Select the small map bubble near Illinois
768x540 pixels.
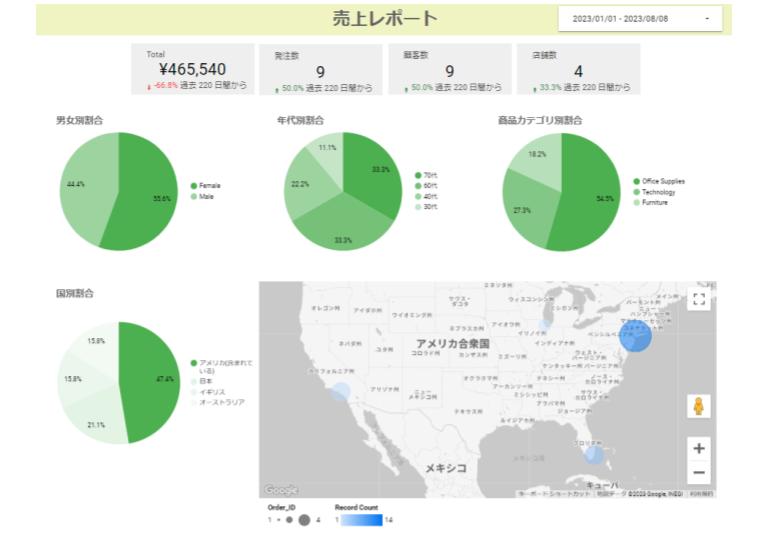(x=544, y=324)
